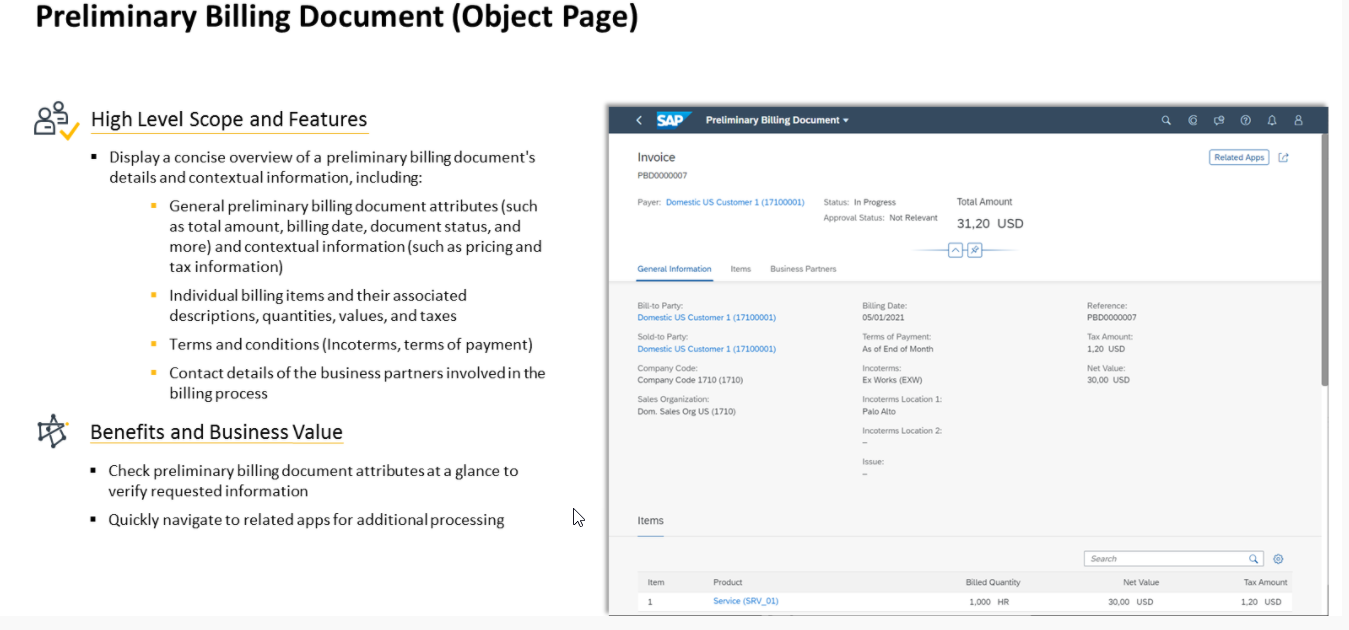Switch to the Business Partners tab

(803, 269)
